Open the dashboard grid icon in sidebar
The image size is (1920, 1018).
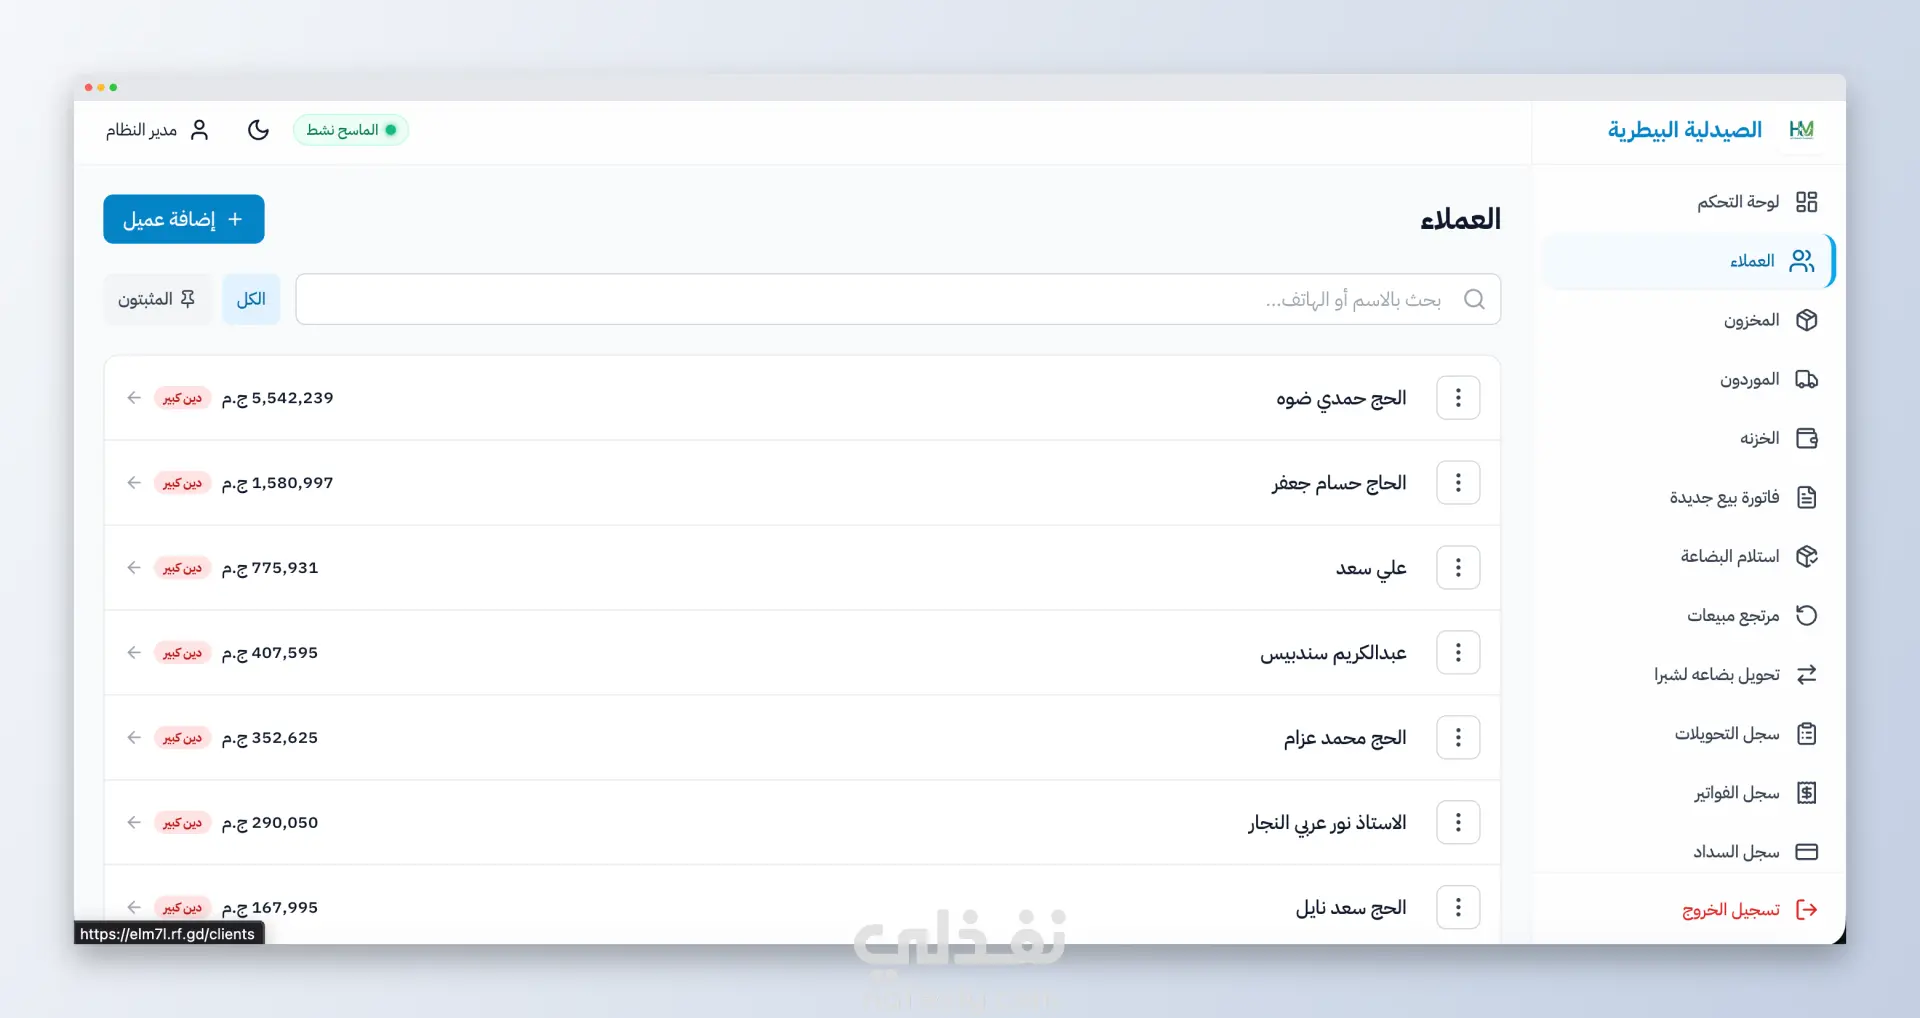pos(1806,202)
